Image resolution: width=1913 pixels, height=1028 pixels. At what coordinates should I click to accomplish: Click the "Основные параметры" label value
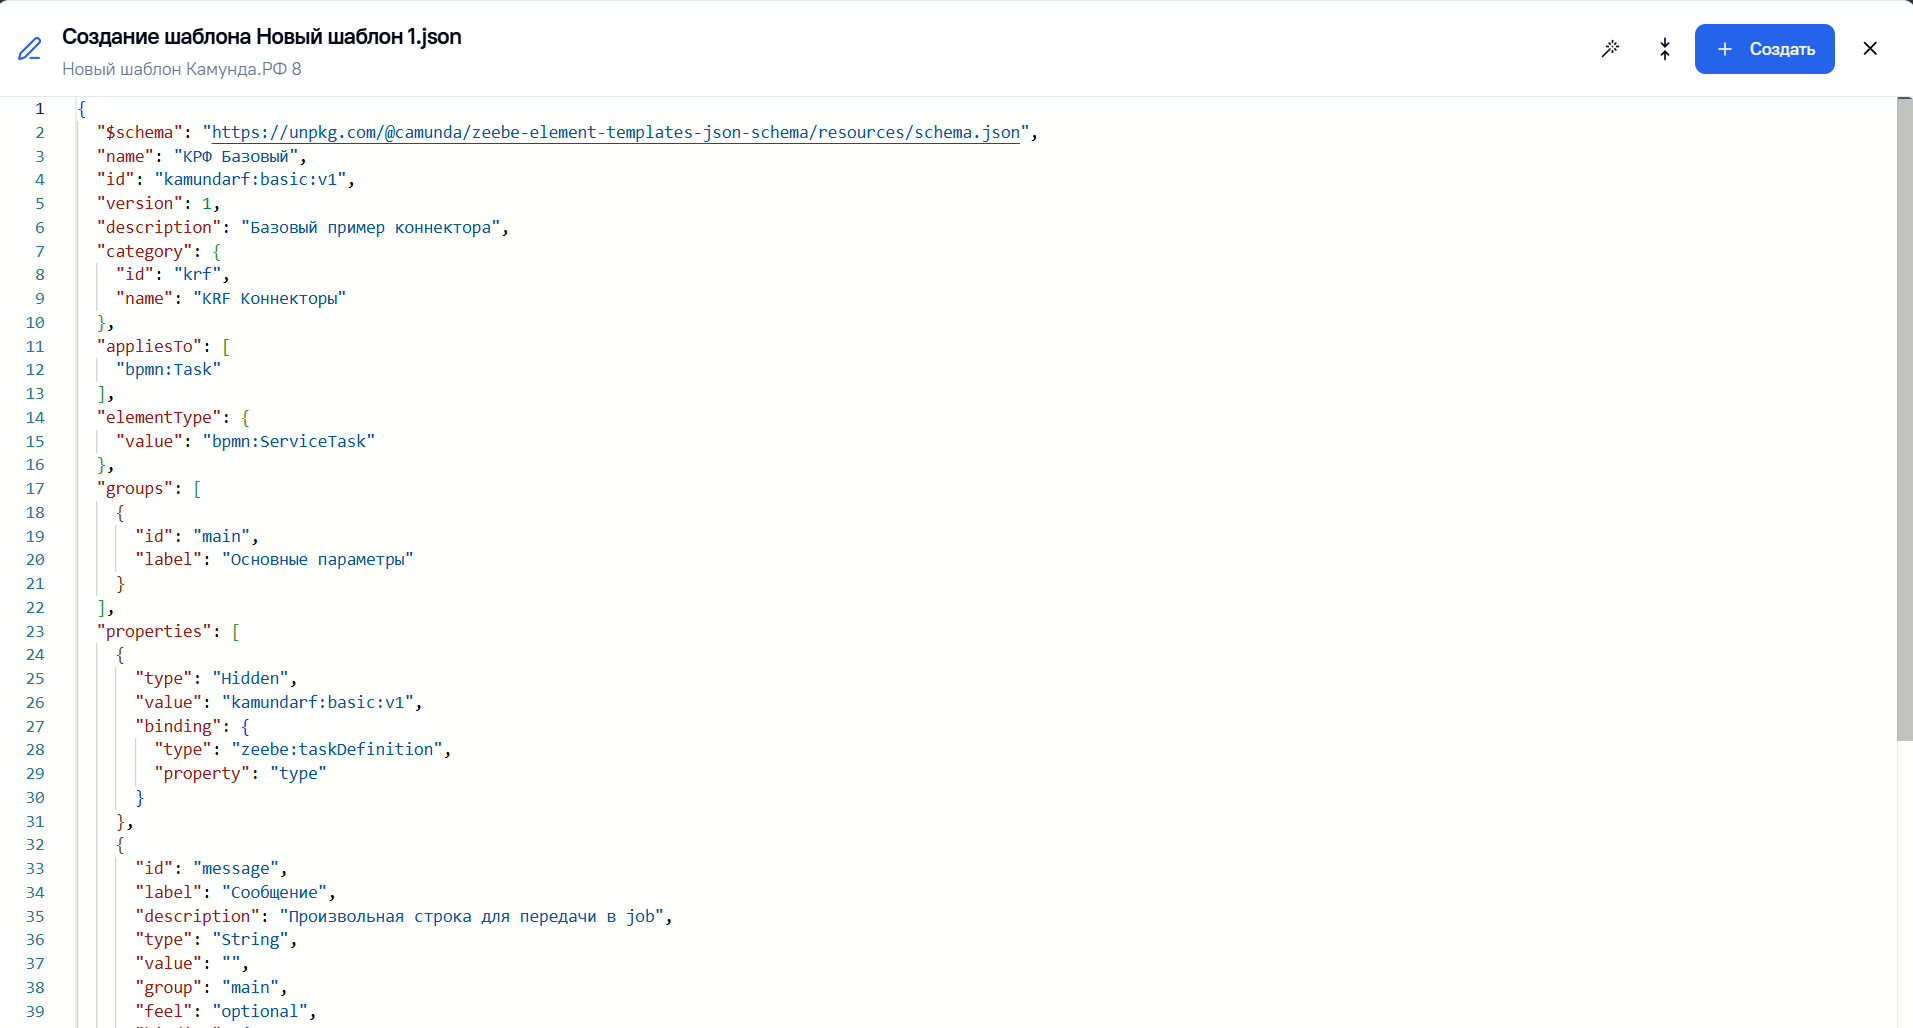[318, 559]
